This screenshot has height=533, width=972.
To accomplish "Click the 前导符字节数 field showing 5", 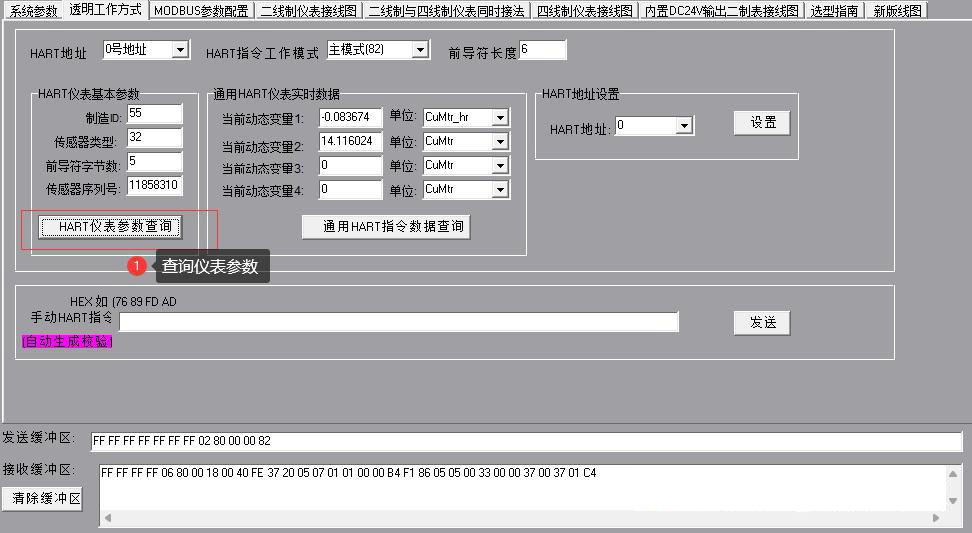I will point(154,161).
